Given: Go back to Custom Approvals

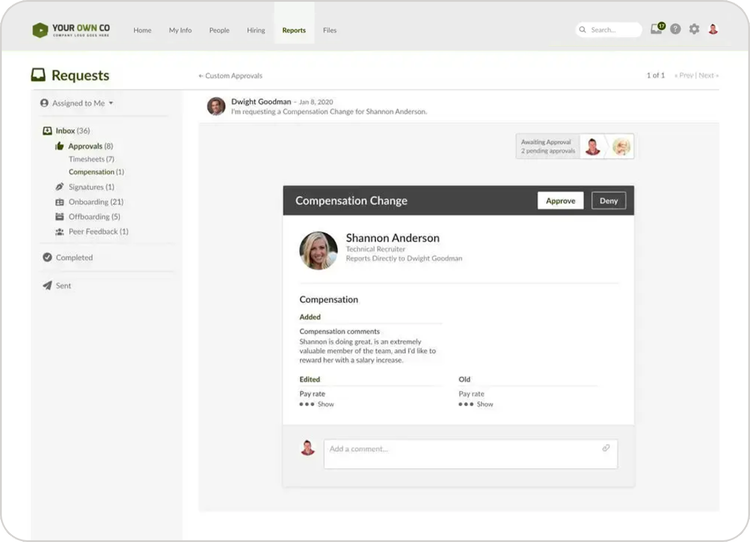Looking at the screenshot, I should 230,76.
